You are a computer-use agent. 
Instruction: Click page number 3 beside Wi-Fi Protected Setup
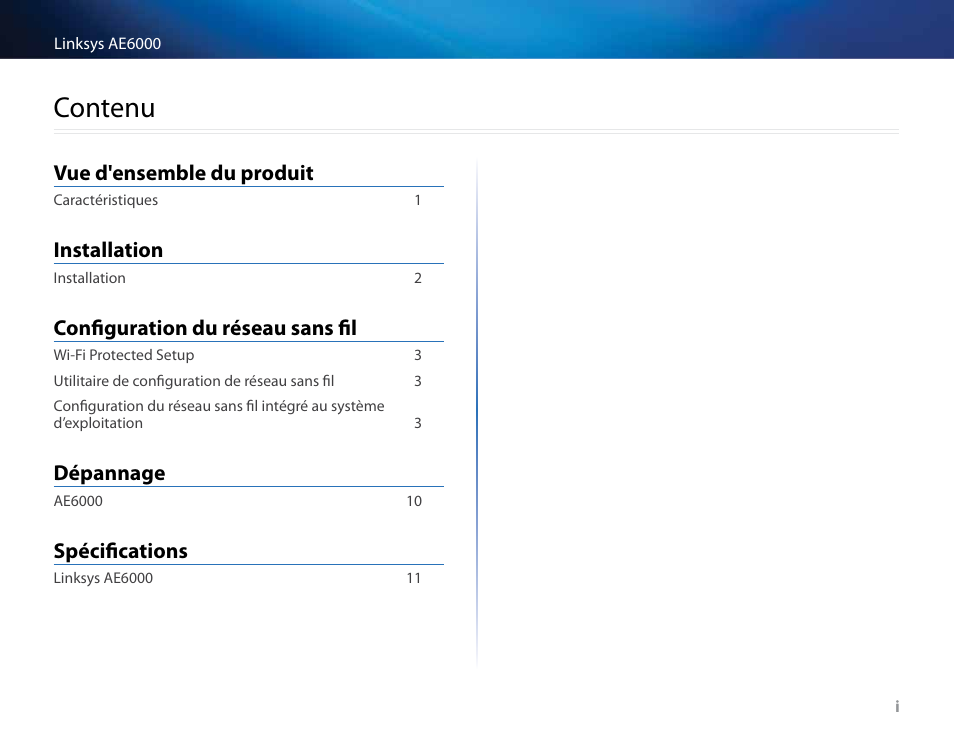point(417,355)
